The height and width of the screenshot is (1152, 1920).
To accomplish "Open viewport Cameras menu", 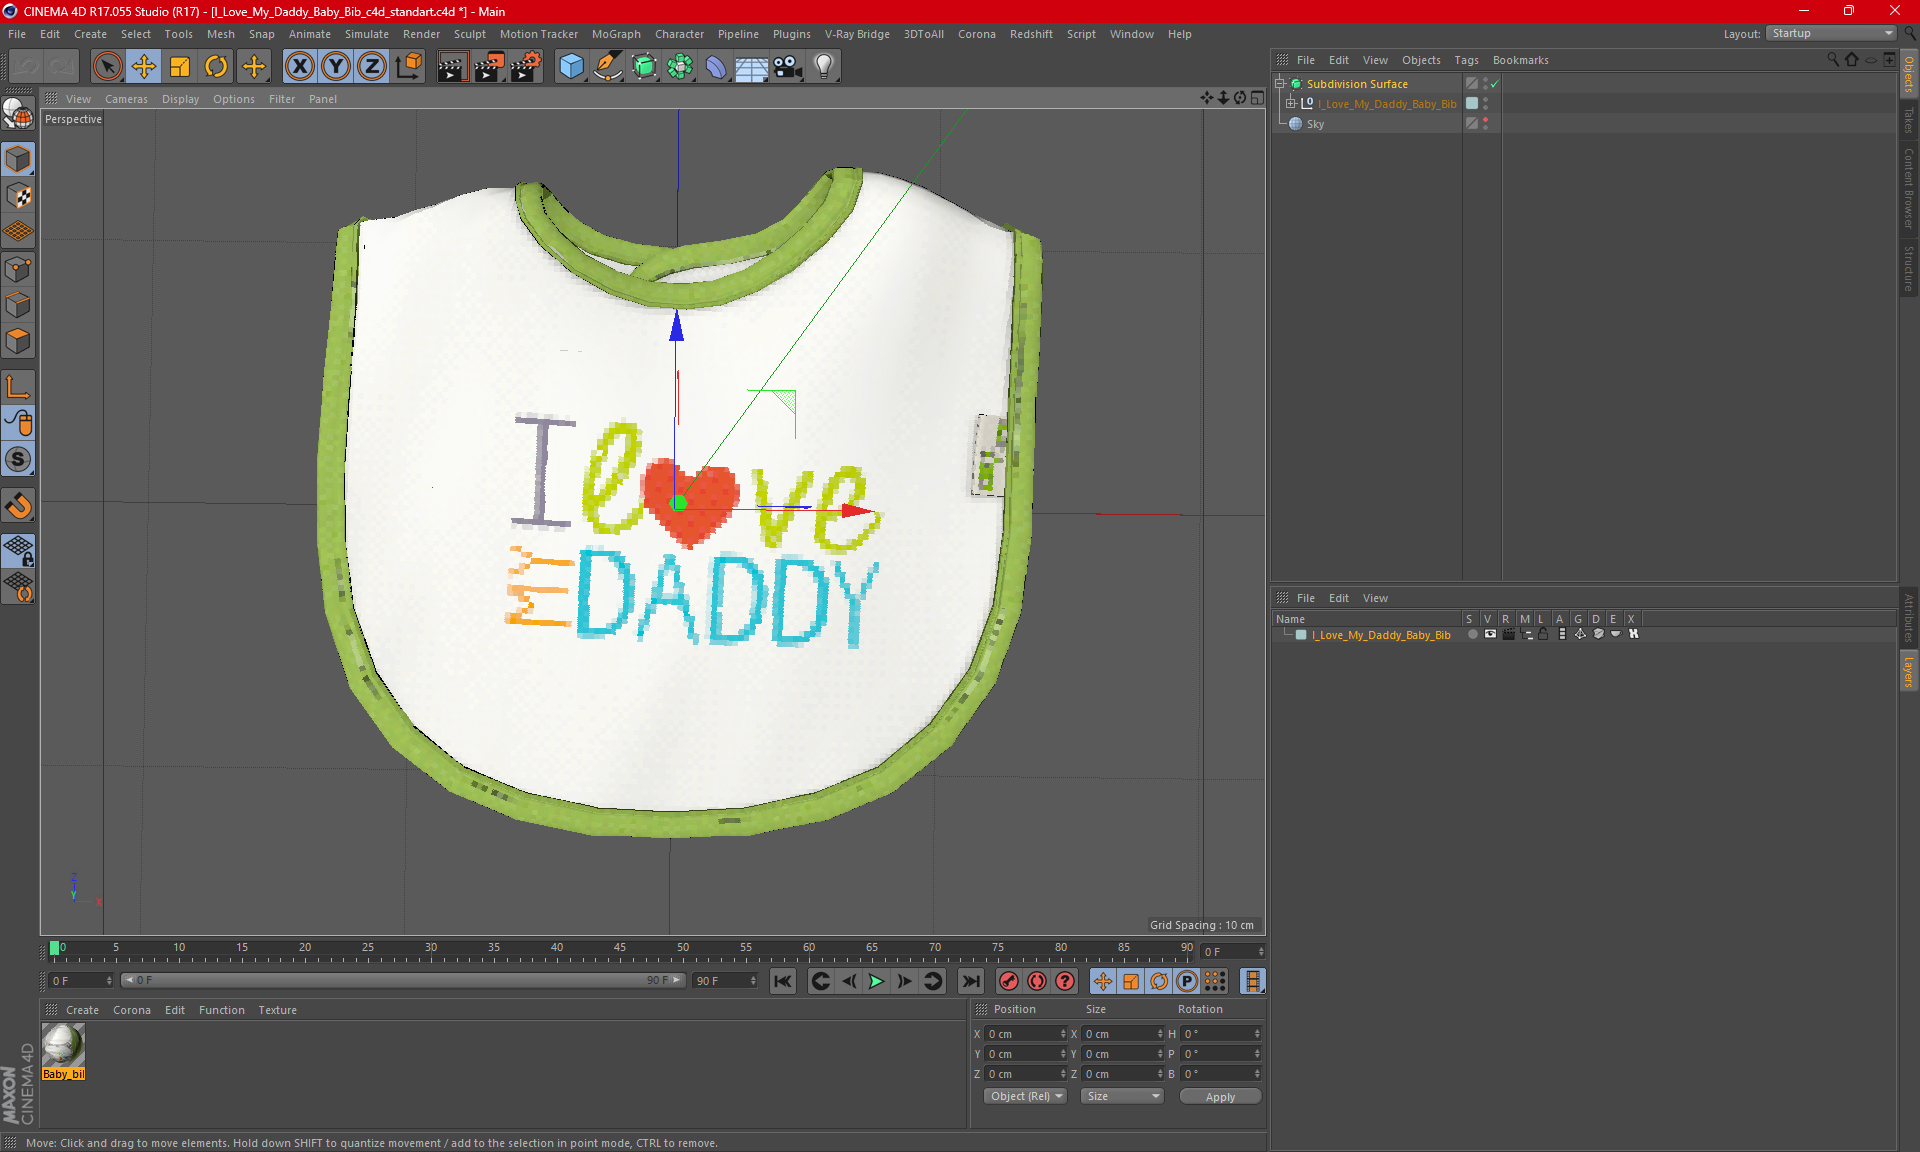I will pos(126,99).
